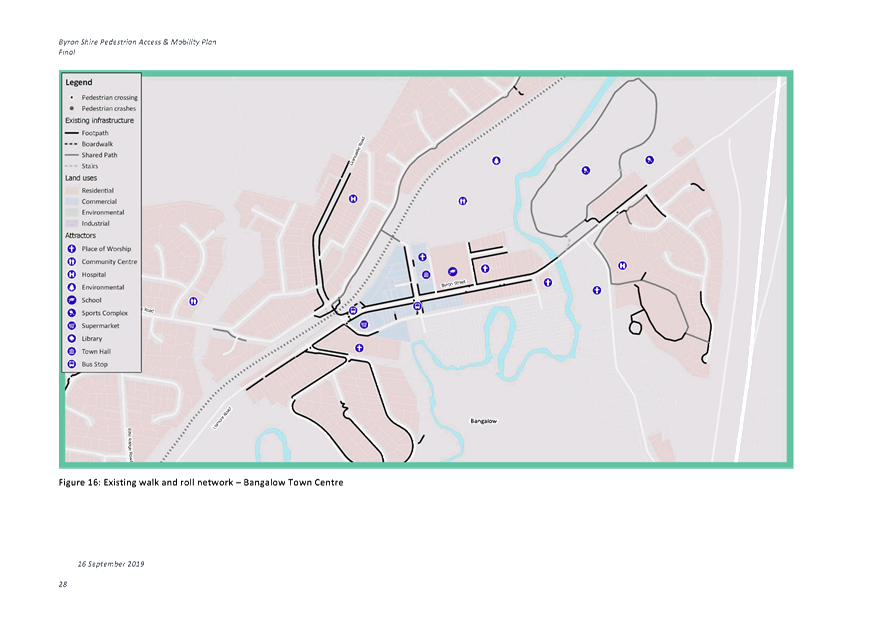The height and width of the screenshot is (619, 875).
Task: Click the 'Bangalow' map label
Action: pos(483,421)
